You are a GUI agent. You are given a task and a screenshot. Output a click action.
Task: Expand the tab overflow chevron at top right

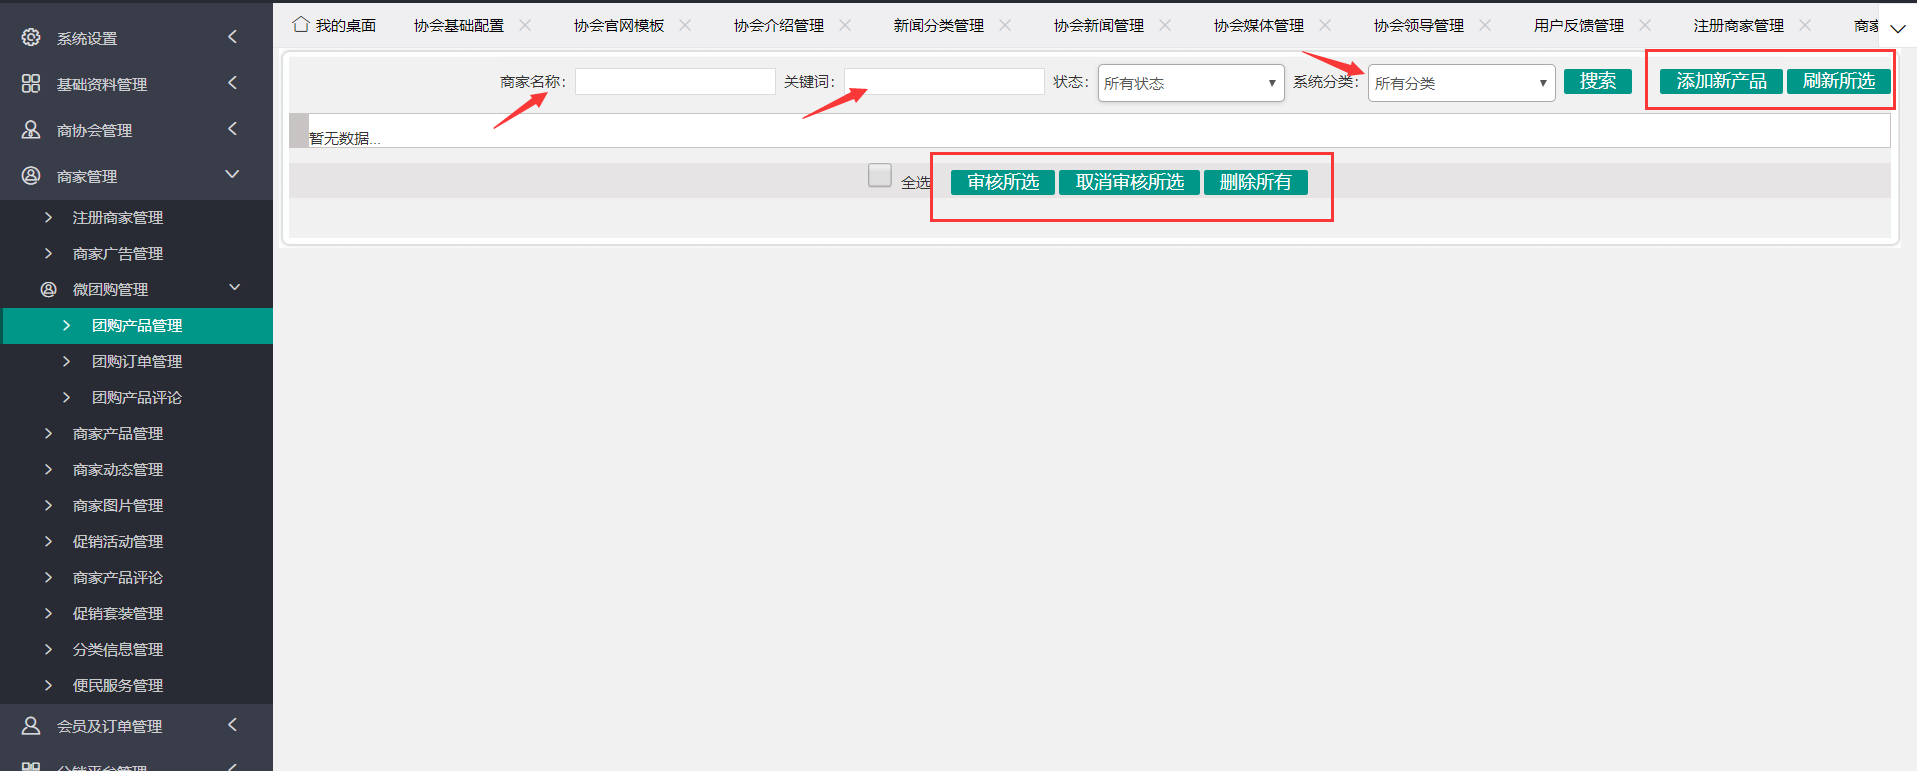click(1897, 28)
